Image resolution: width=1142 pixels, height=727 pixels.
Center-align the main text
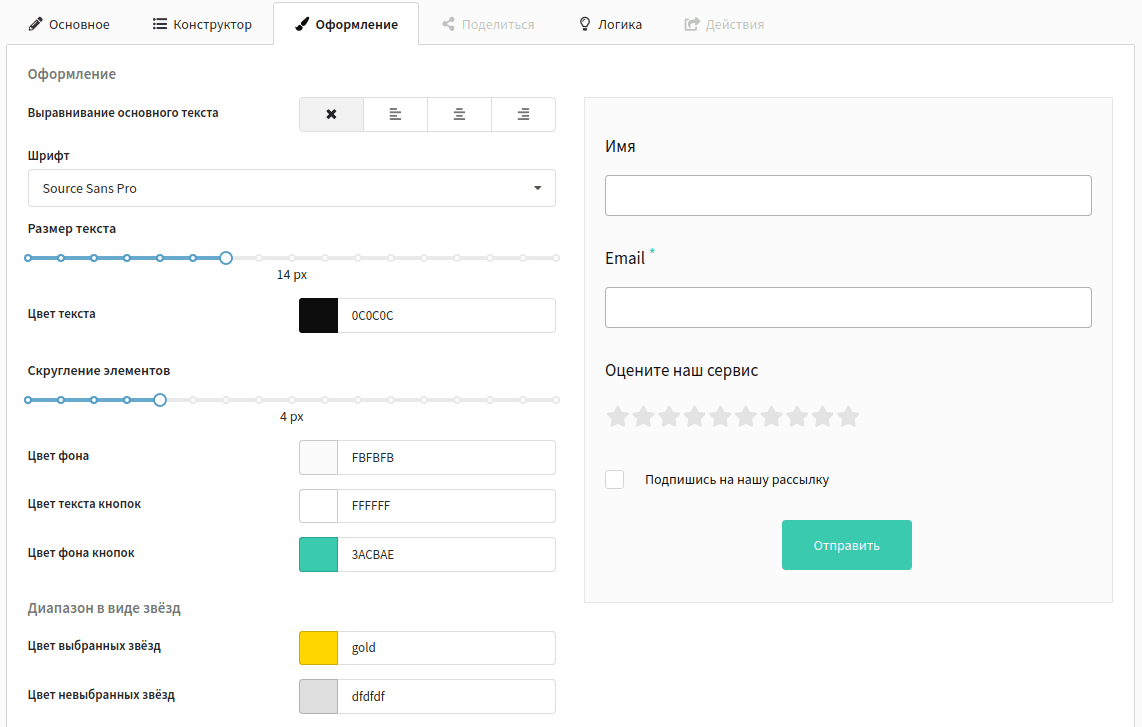click(460, 114)
